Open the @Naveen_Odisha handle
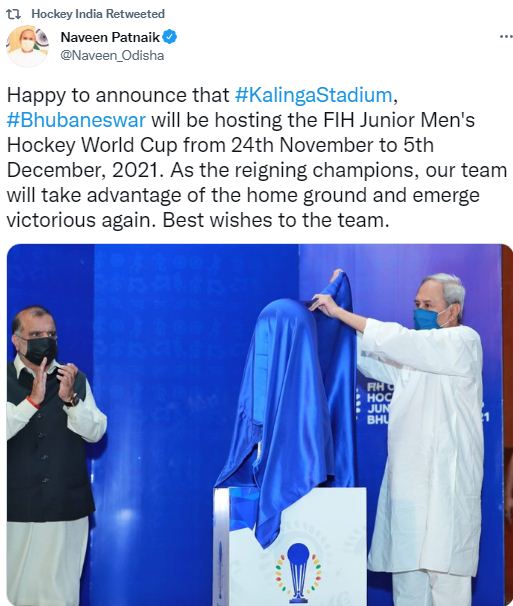 click(x=112, y=56)
